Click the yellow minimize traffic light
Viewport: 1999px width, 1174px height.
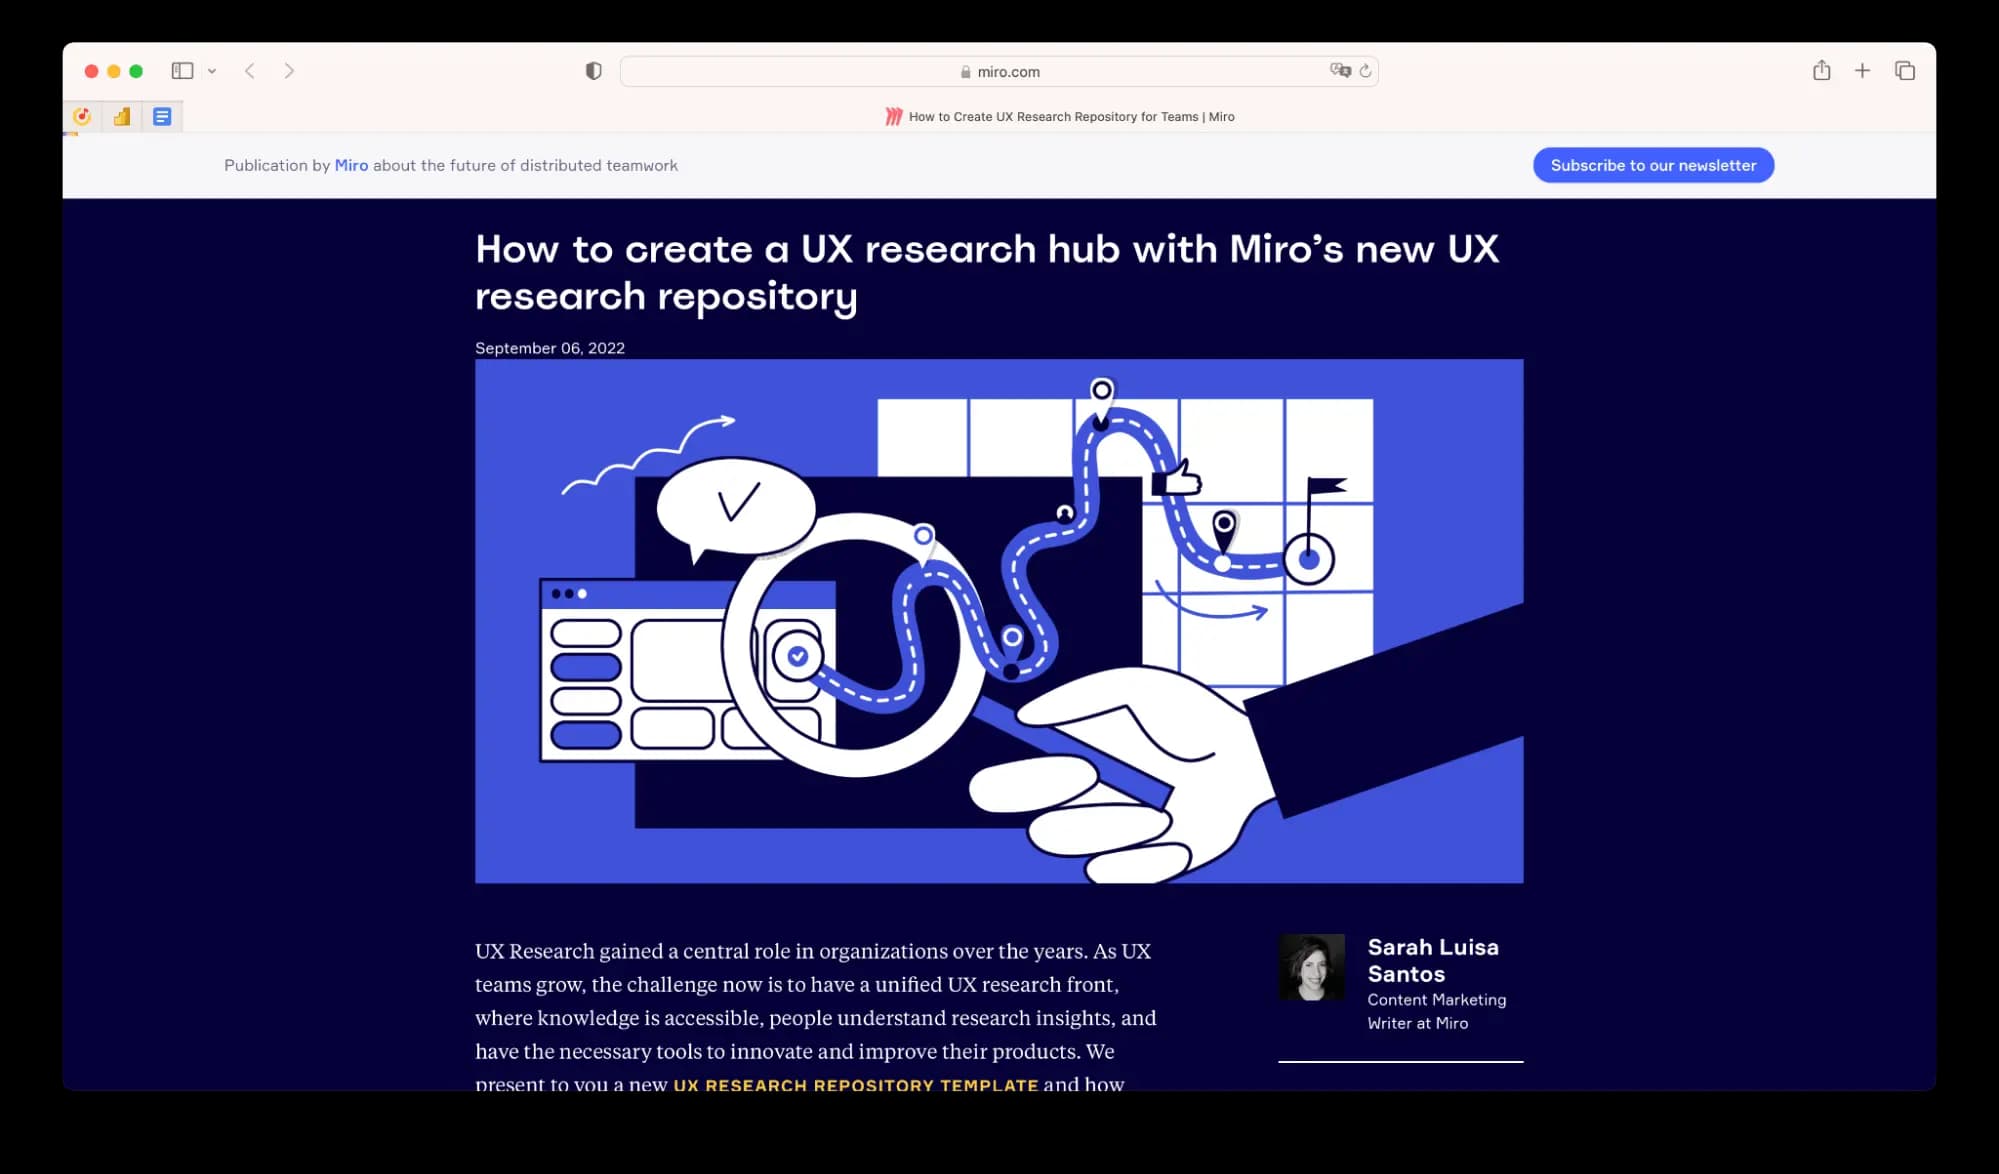[112, 71]
